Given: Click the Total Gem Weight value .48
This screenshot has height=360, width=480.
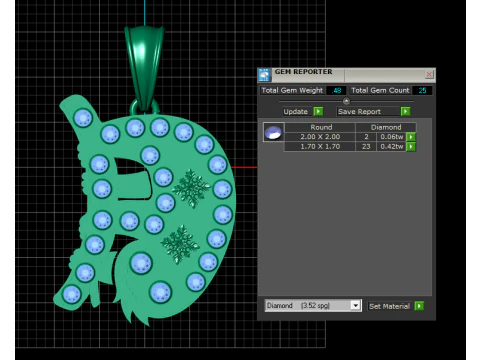Looking at the screenshot, I should pyautogui.click(x=337, y=90).
